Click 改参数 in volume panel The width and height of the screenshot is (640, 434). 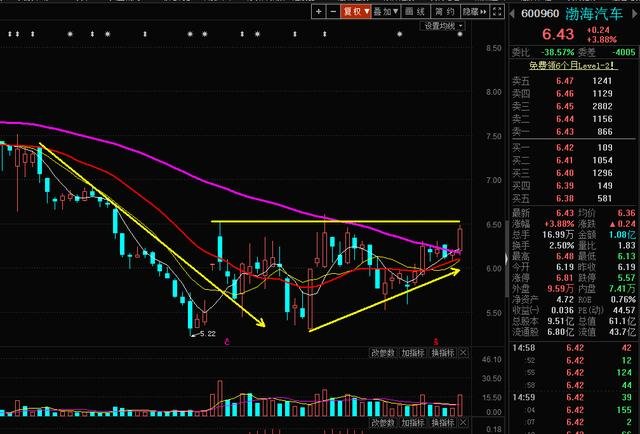[383, 353]
